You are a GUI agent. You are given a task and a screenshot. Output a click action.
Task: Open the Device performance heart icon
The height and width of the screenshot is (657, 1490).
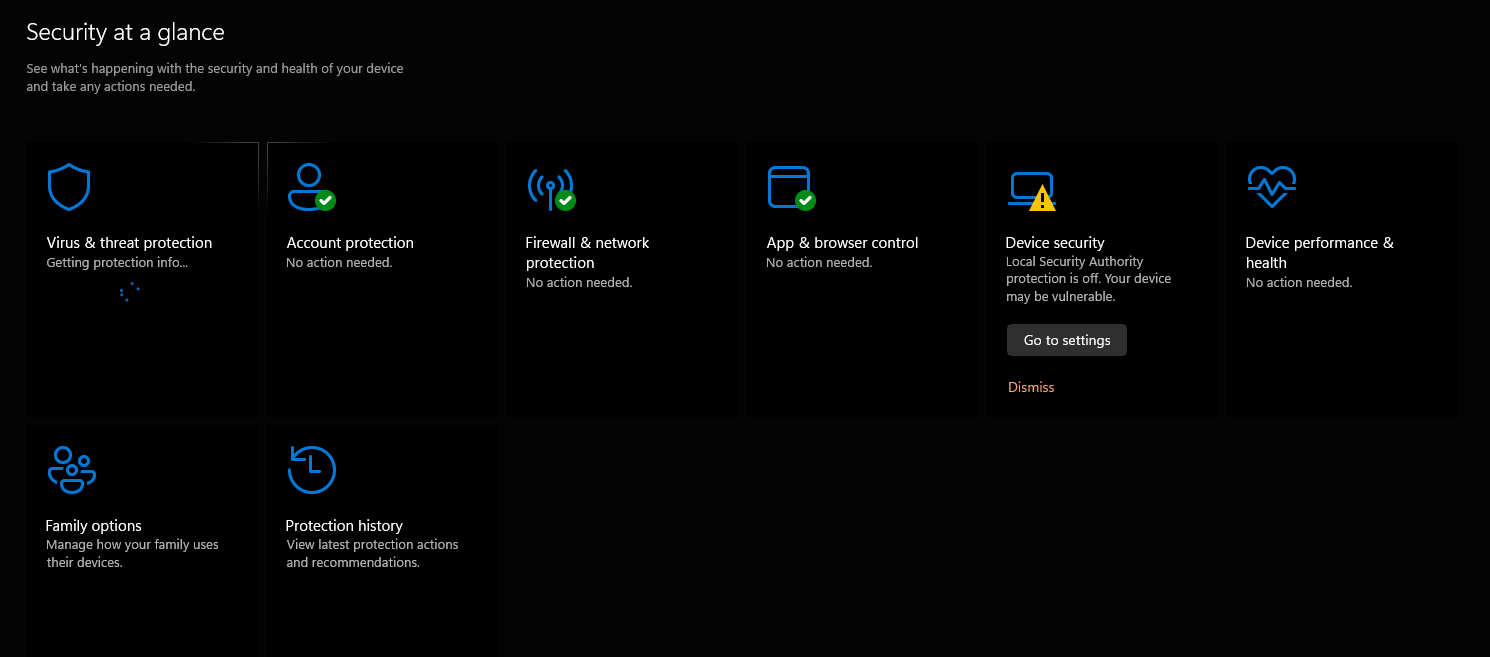1271,187
